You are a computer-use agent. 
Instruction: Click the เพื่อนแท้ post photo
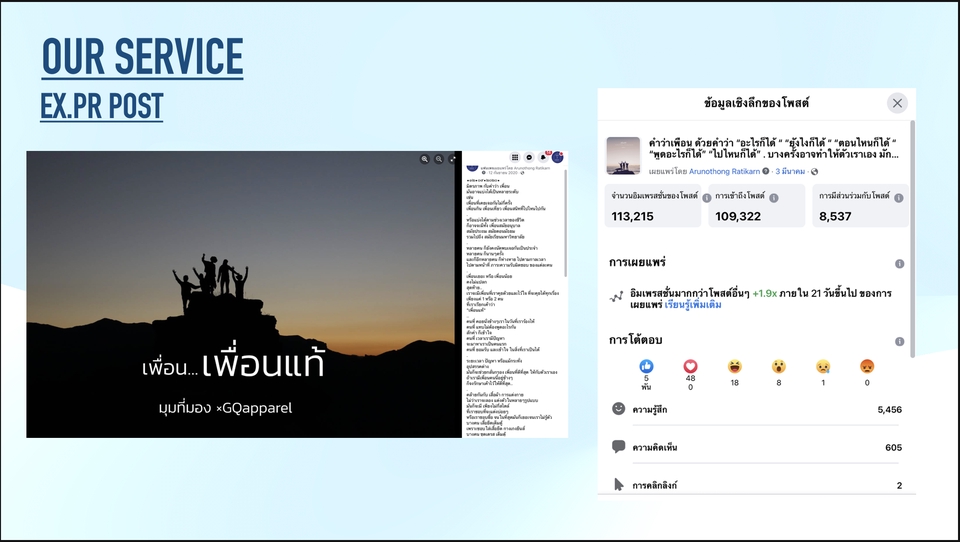pyautogui.click(x=244, y=294)
